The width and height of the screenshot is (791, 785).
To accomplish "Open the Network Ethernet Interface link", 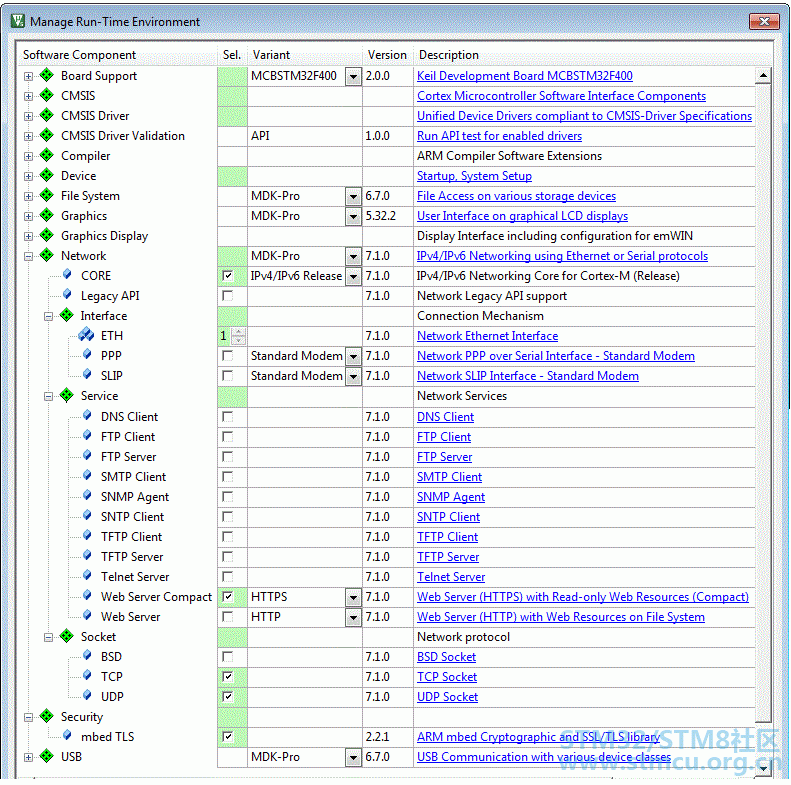I will [x=487, y=335].
